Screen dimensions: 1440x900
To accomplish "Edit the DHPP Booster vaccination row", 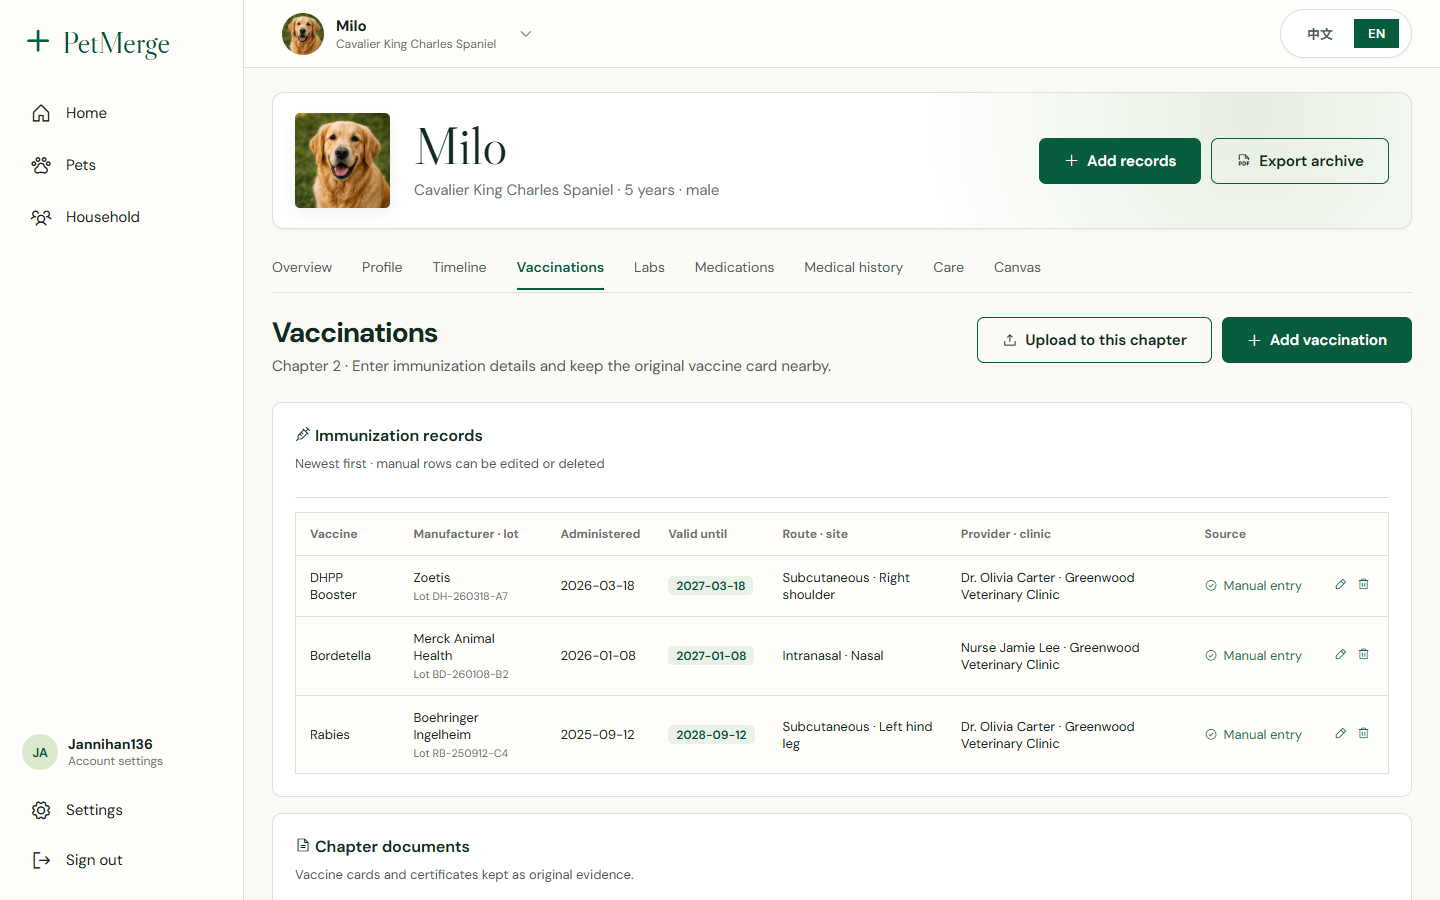I will (x=1340, y=585).
